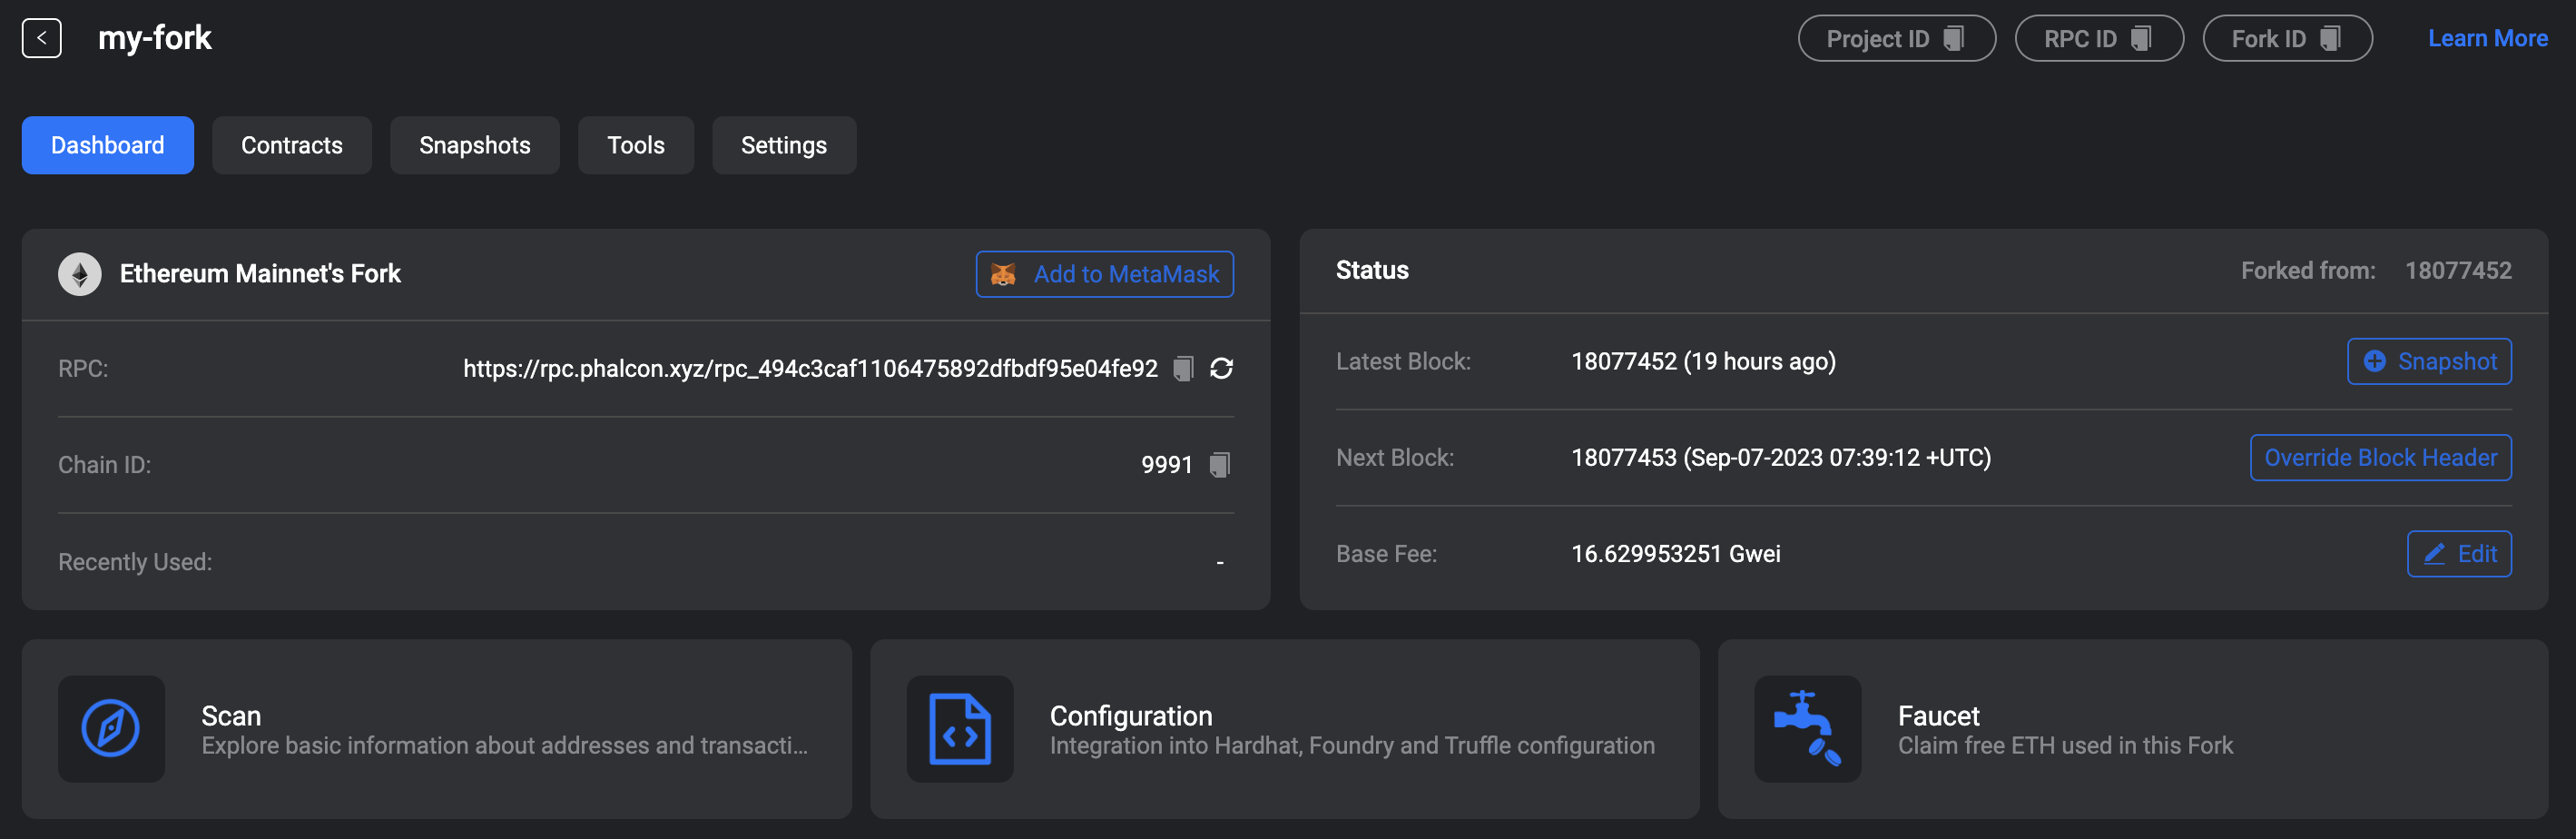
Task: Refresh the RPC endpoint
Action: 1222,367
